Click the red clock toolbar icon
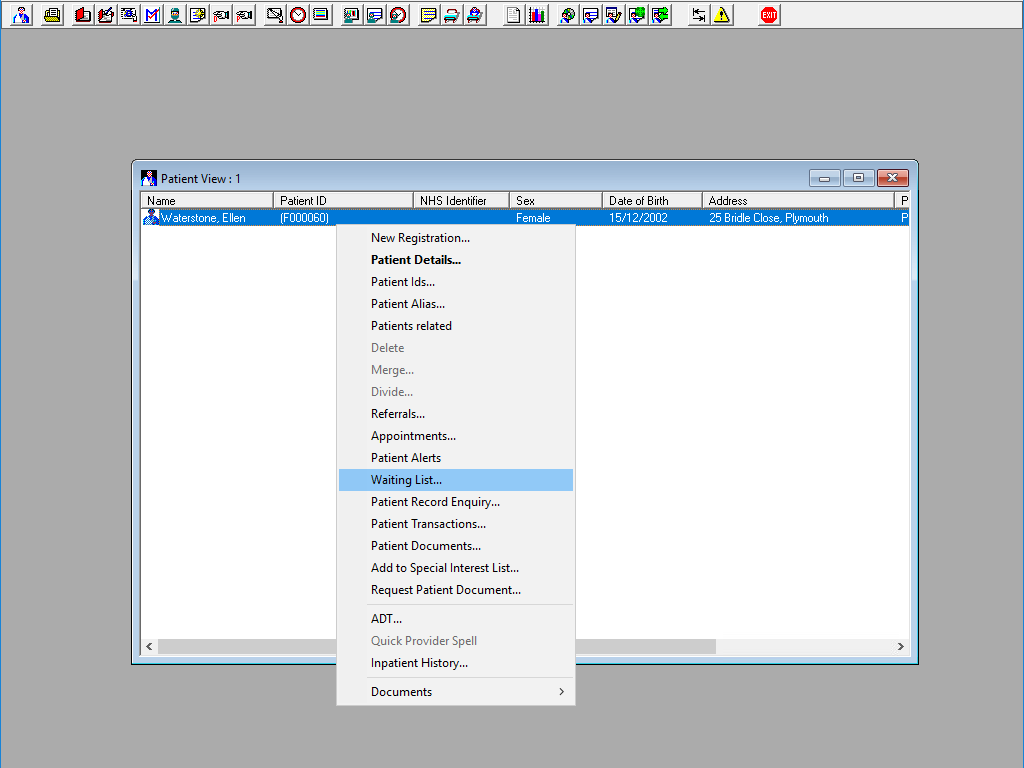Screen dimensions: 1024x768 [298, 15]
